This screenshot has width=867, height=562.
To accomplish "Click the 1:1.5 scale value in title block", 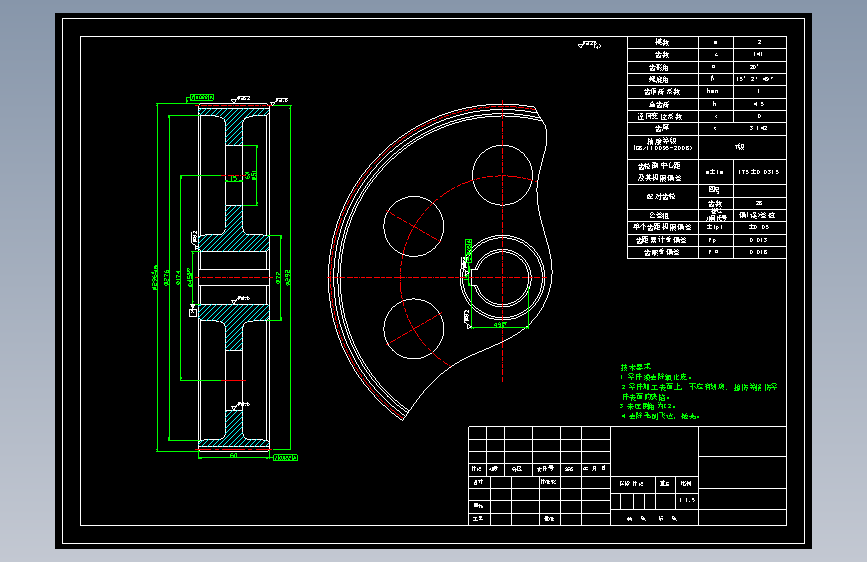I will click(687, 500).
